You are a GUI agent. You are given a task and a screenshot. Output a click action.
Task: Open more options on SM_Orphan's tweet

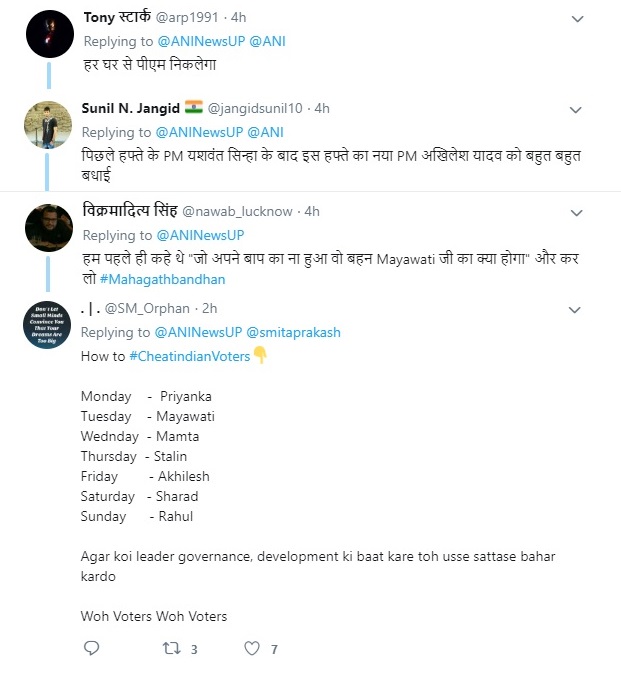pos(577,310)
